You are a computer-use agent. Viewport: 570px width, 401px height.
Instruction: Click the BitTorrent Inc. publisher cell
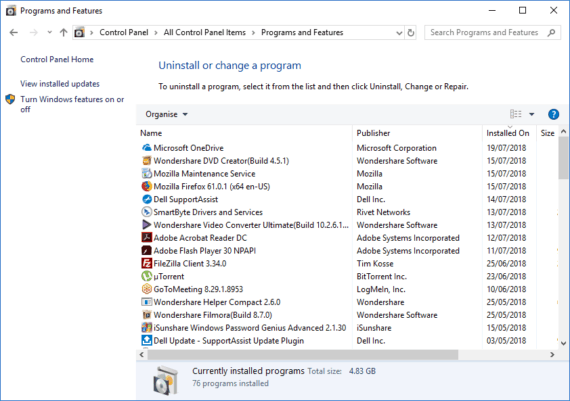(381, 276)
